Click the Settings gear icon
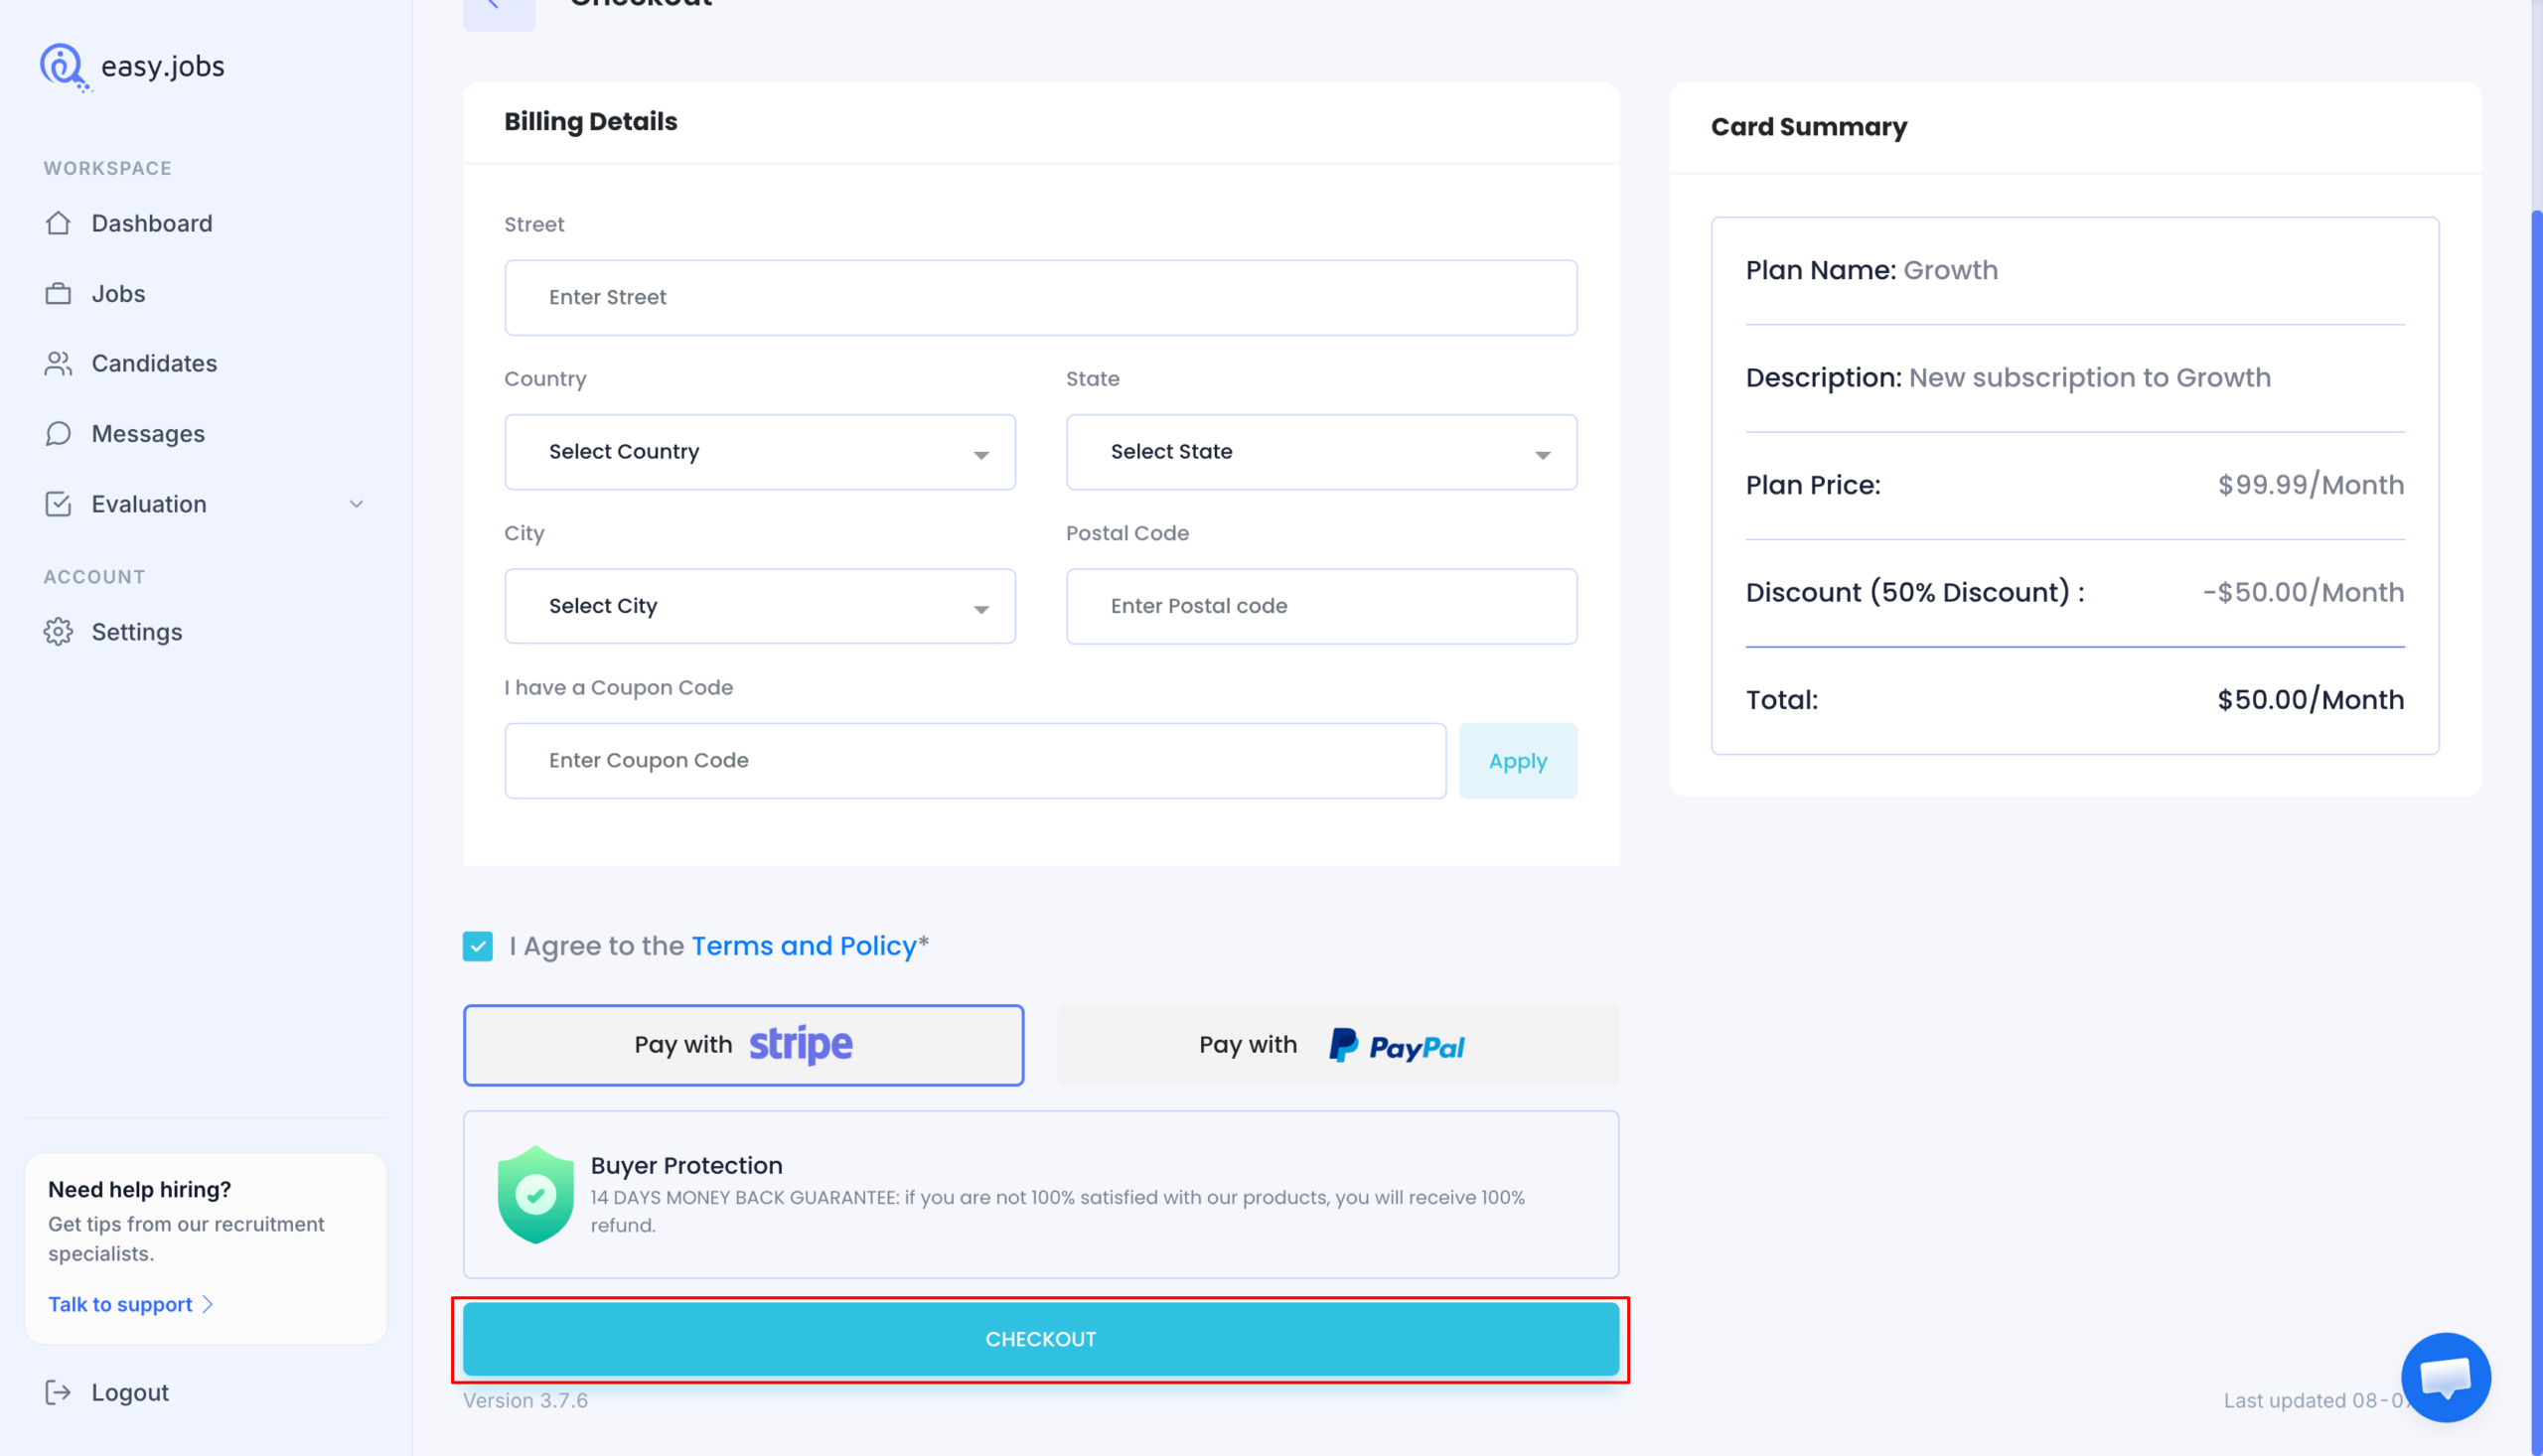This screenshot has width=2543, height=1456. 58,632
